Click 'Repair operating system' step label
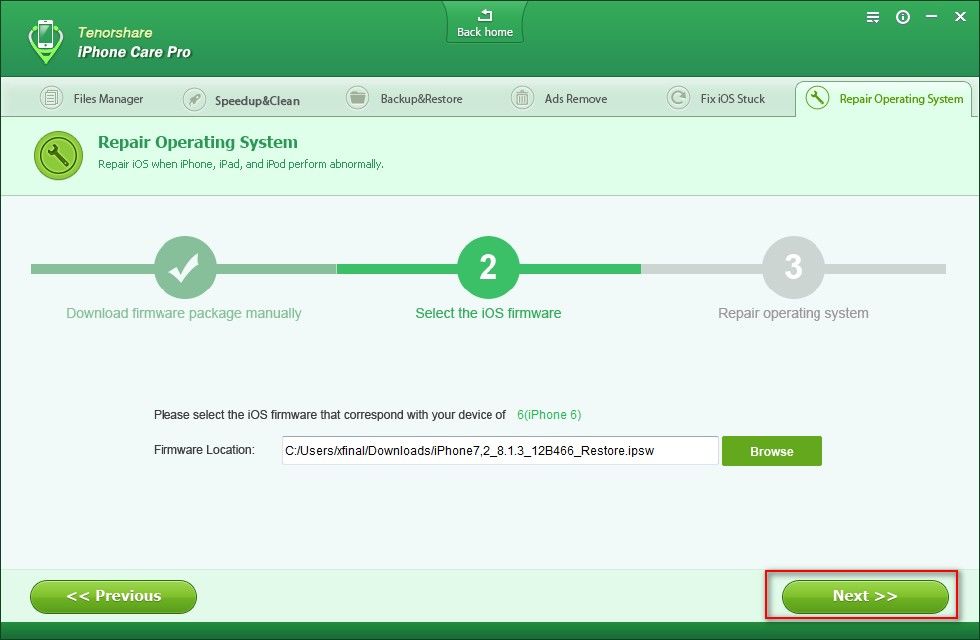The image size is (980, 640). coord(793,313)
